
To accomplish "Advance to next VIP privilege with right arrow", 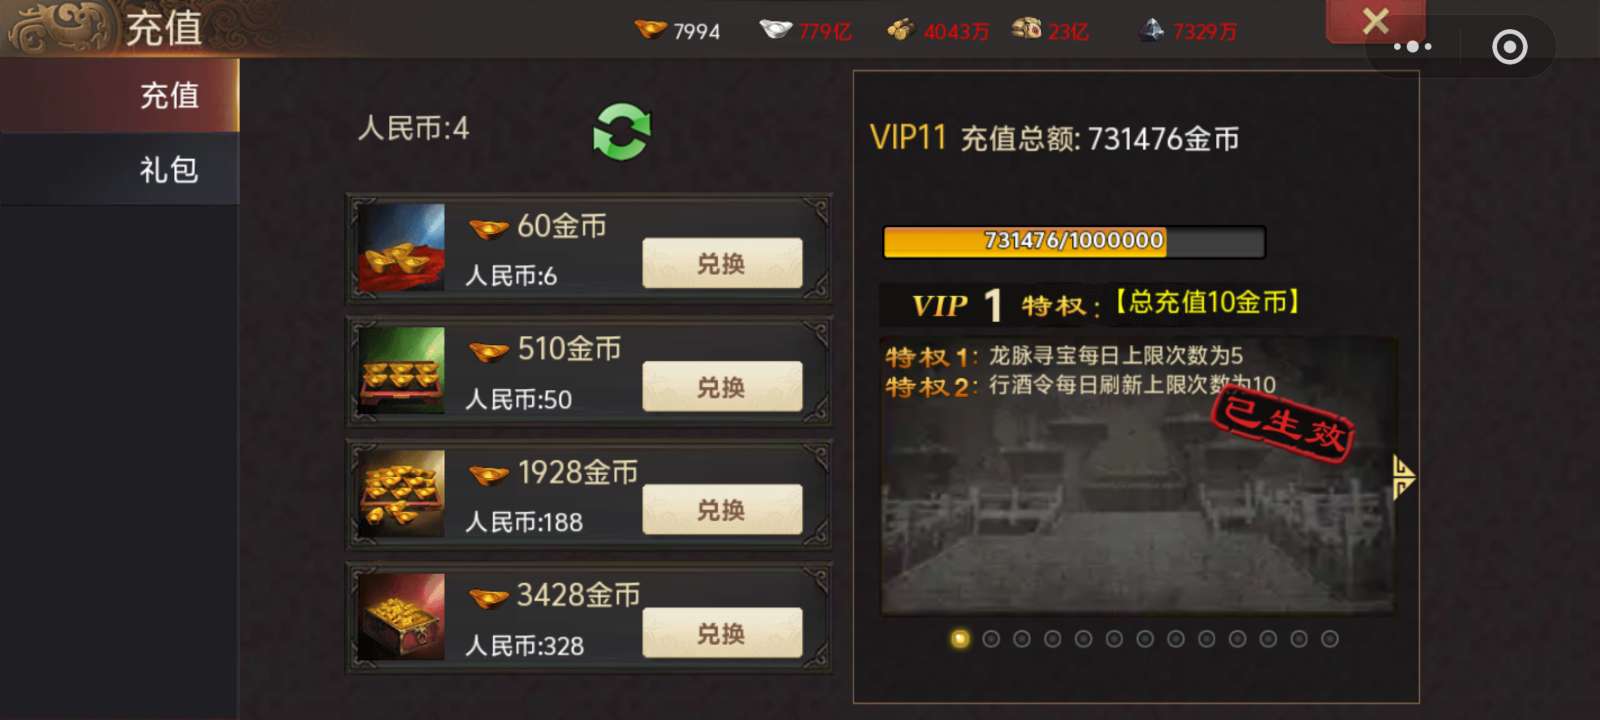I will (x=1404, y=477).
